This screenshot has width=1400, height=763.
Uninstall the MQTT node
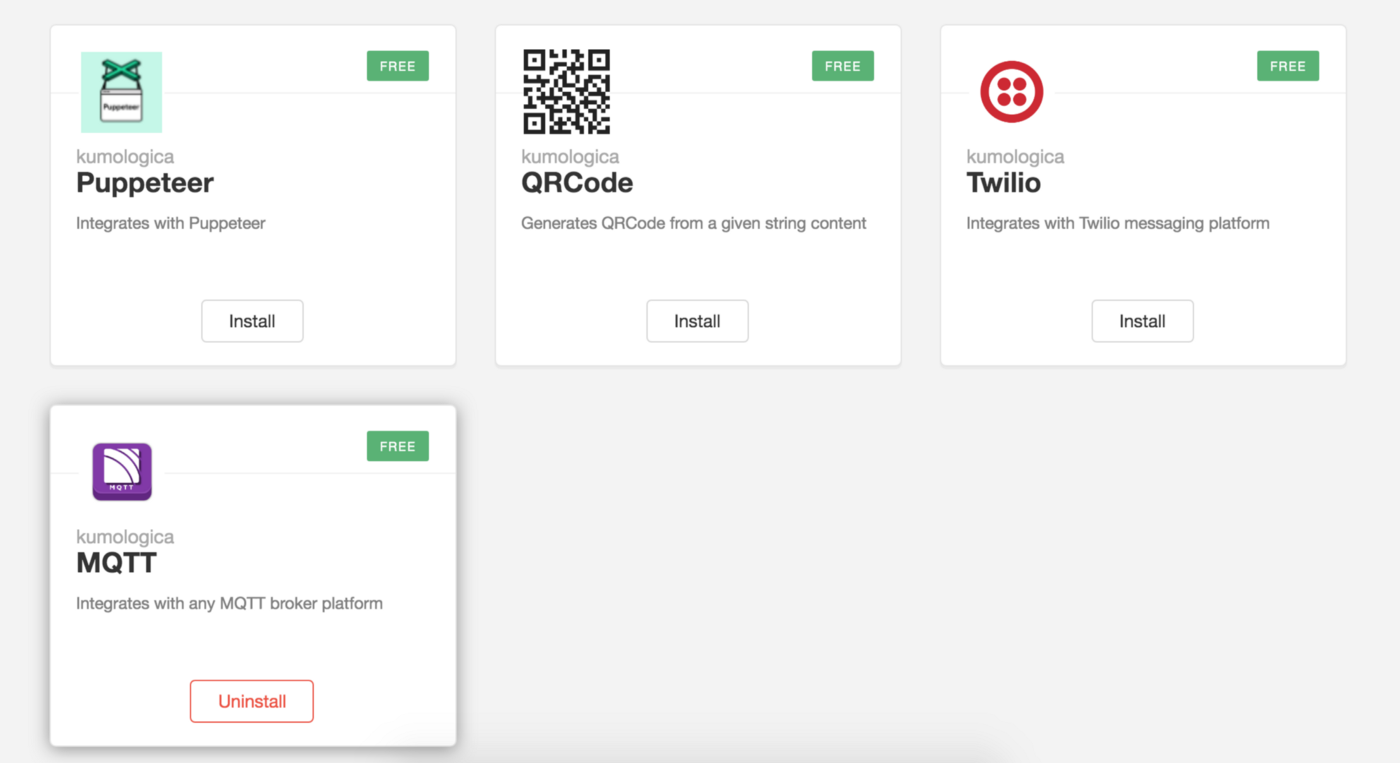(252, 701)
